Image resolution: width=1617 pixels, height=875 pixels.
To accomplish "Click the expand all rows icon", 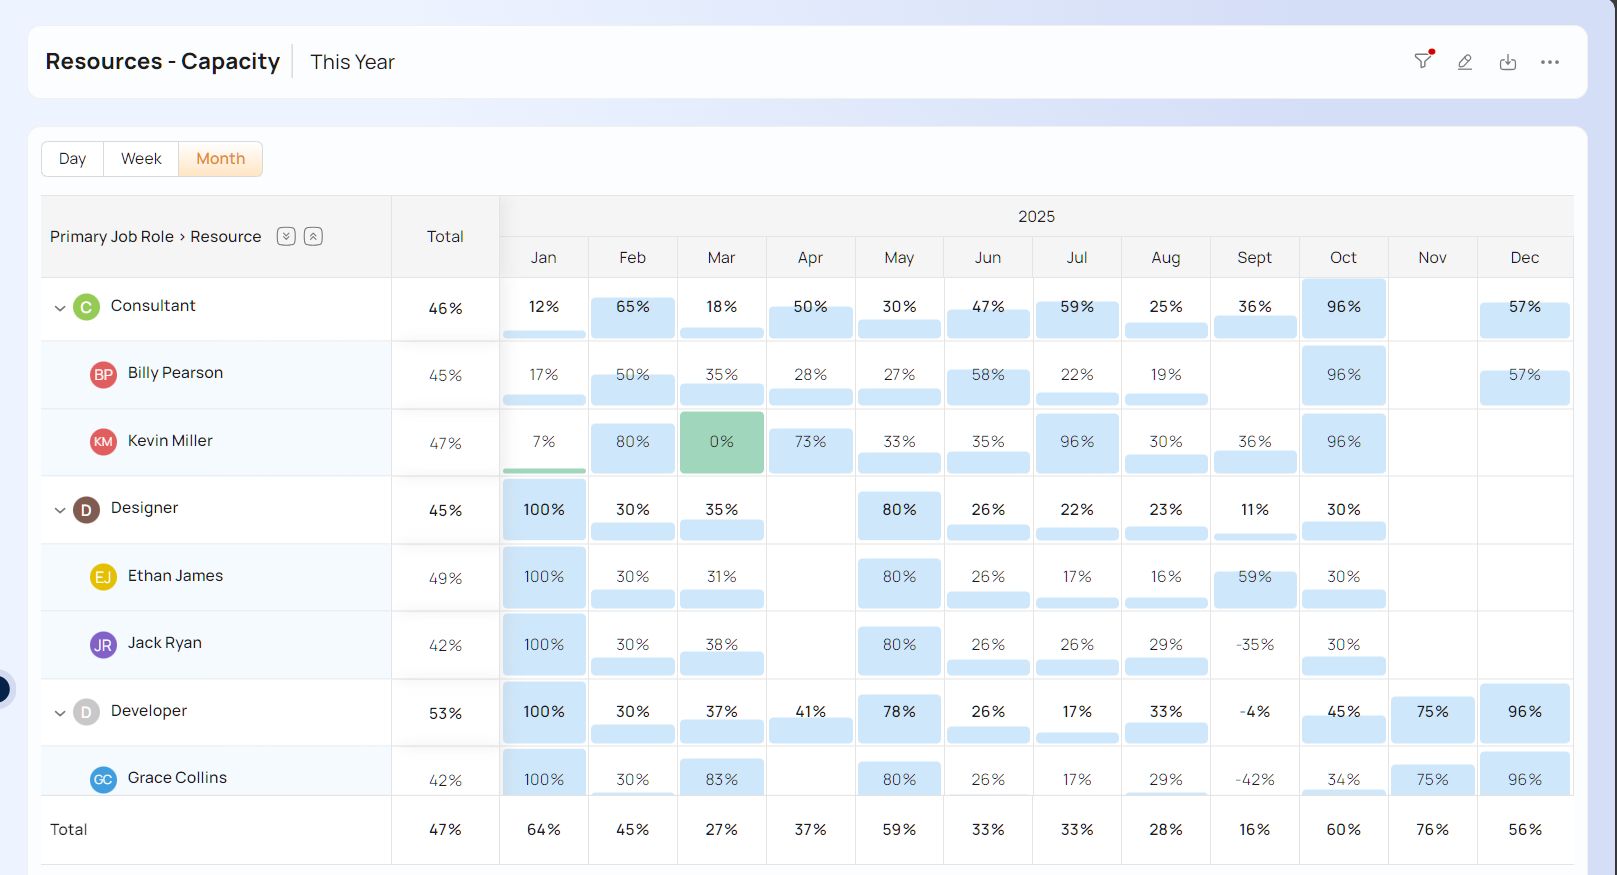I will (286, 237).
